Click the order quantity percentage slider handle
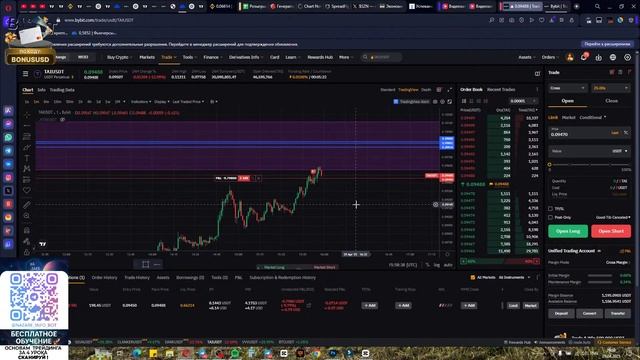Screen dimensions: 640x360 pyautogui.click(x=549, y=164)
